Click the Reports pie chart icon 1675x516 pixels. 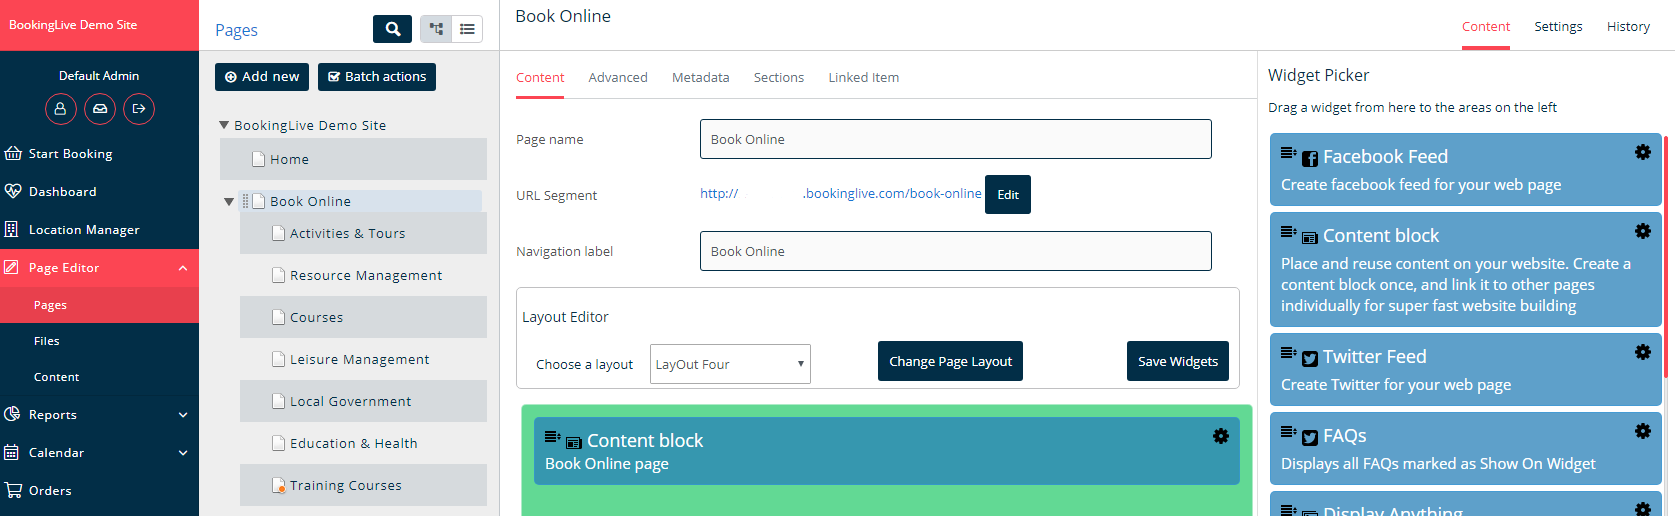point(12,414)
